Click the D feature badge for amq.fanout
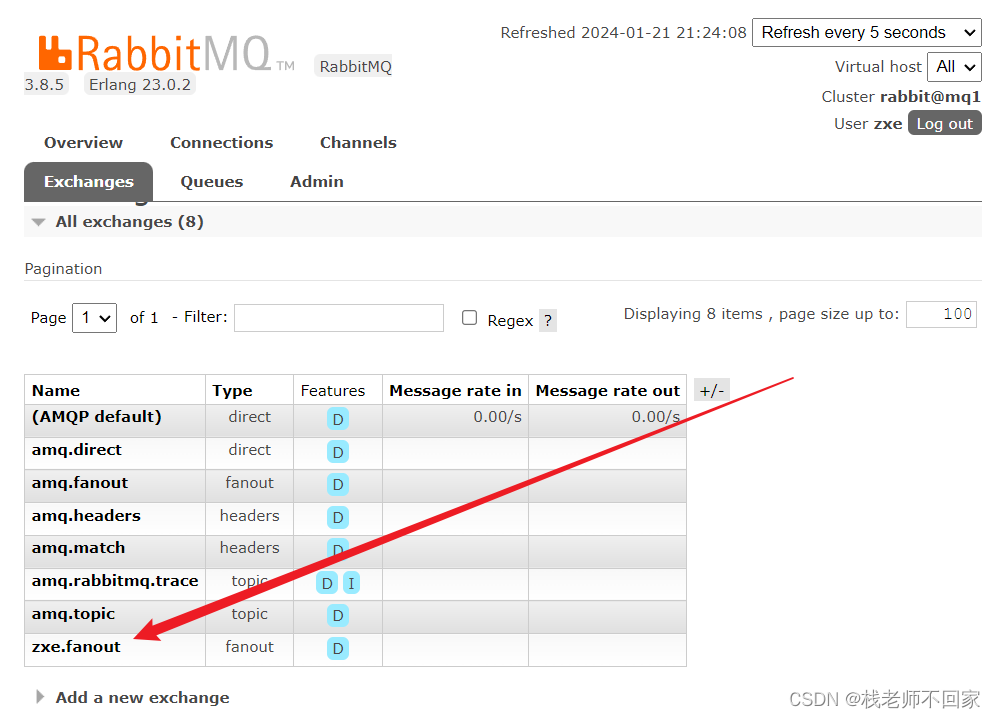This screenshot has width=995, height=718. click(338, 485)
